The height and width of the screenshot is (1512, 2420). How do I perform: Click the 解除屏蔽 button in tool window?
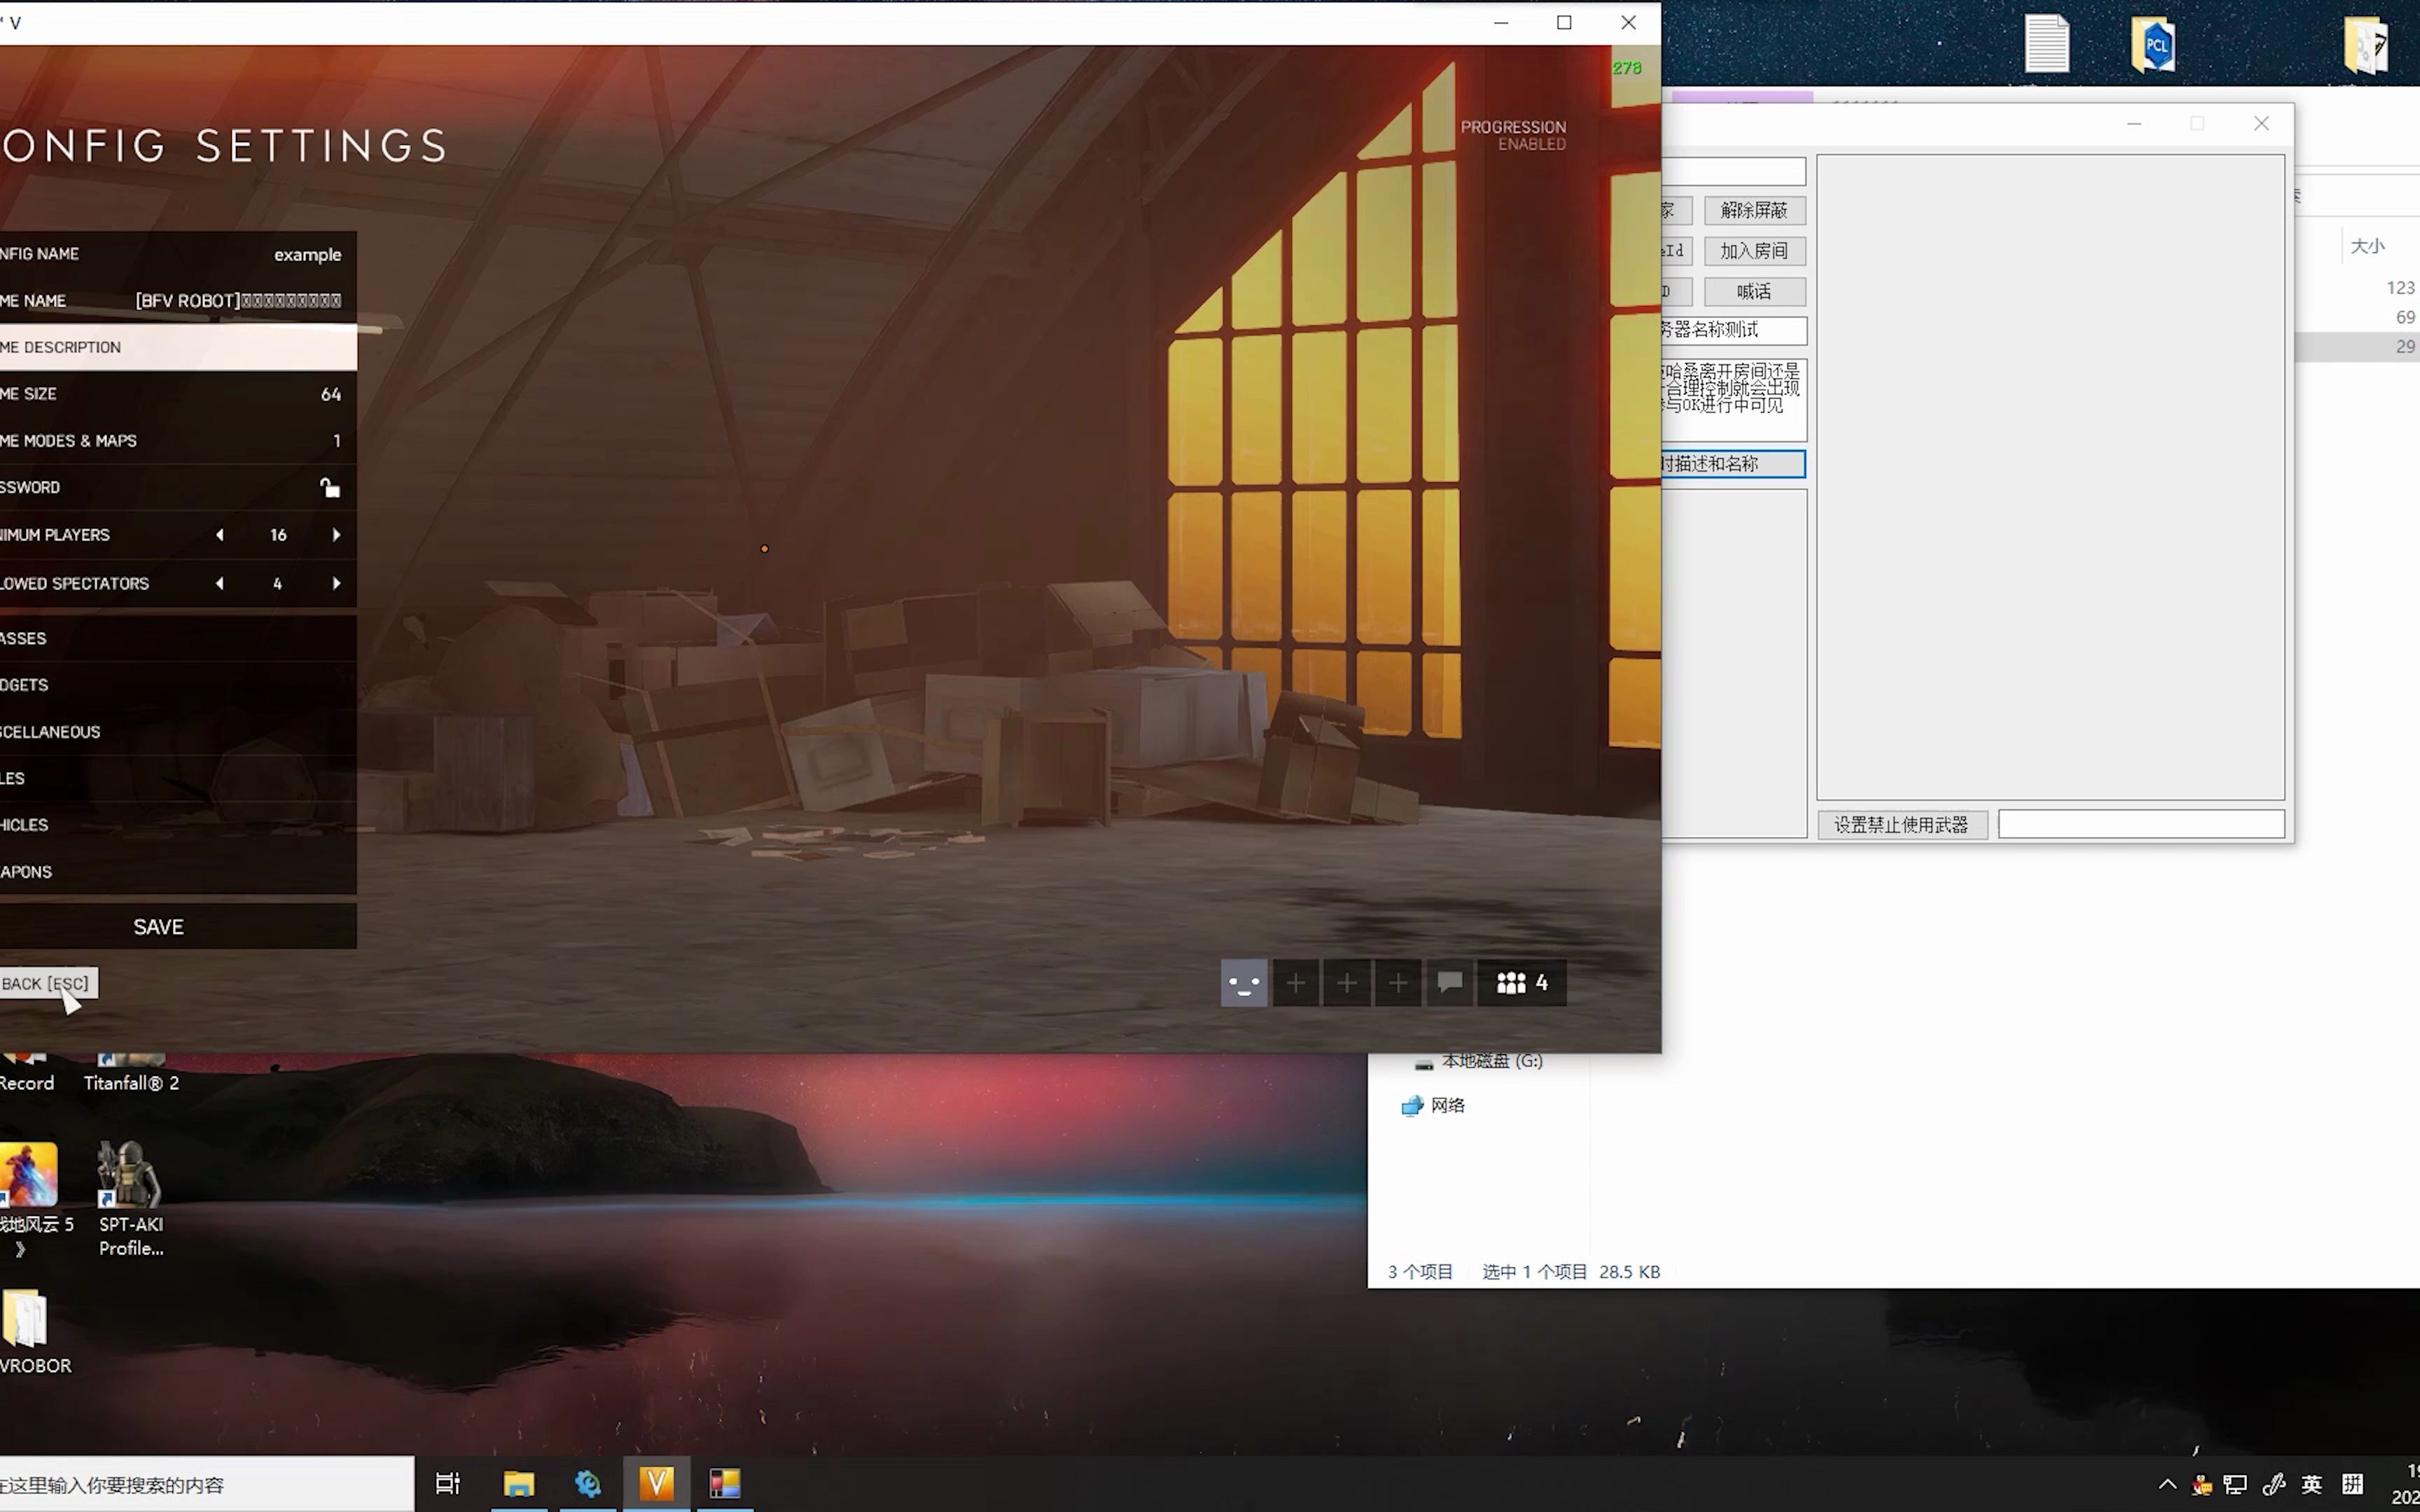[x=1754, y=210]
